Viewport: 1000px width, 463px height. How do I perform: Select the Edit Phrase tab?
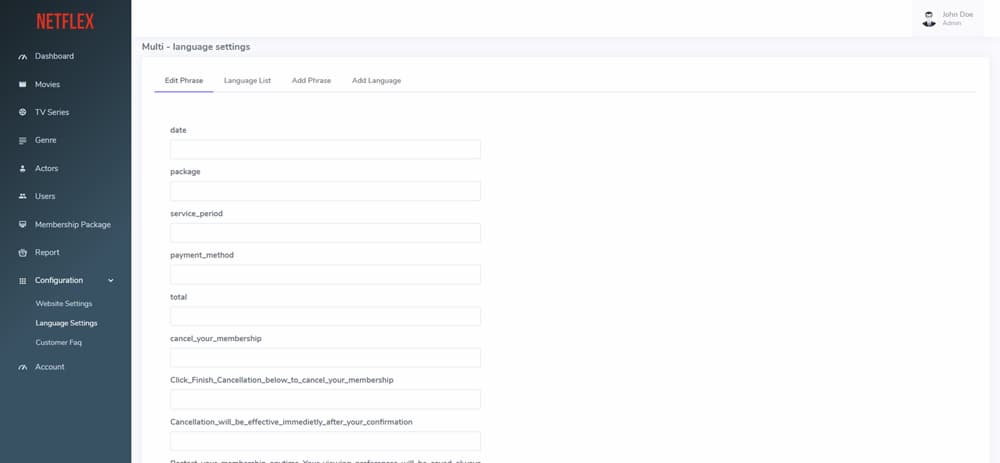coord(184,80)
